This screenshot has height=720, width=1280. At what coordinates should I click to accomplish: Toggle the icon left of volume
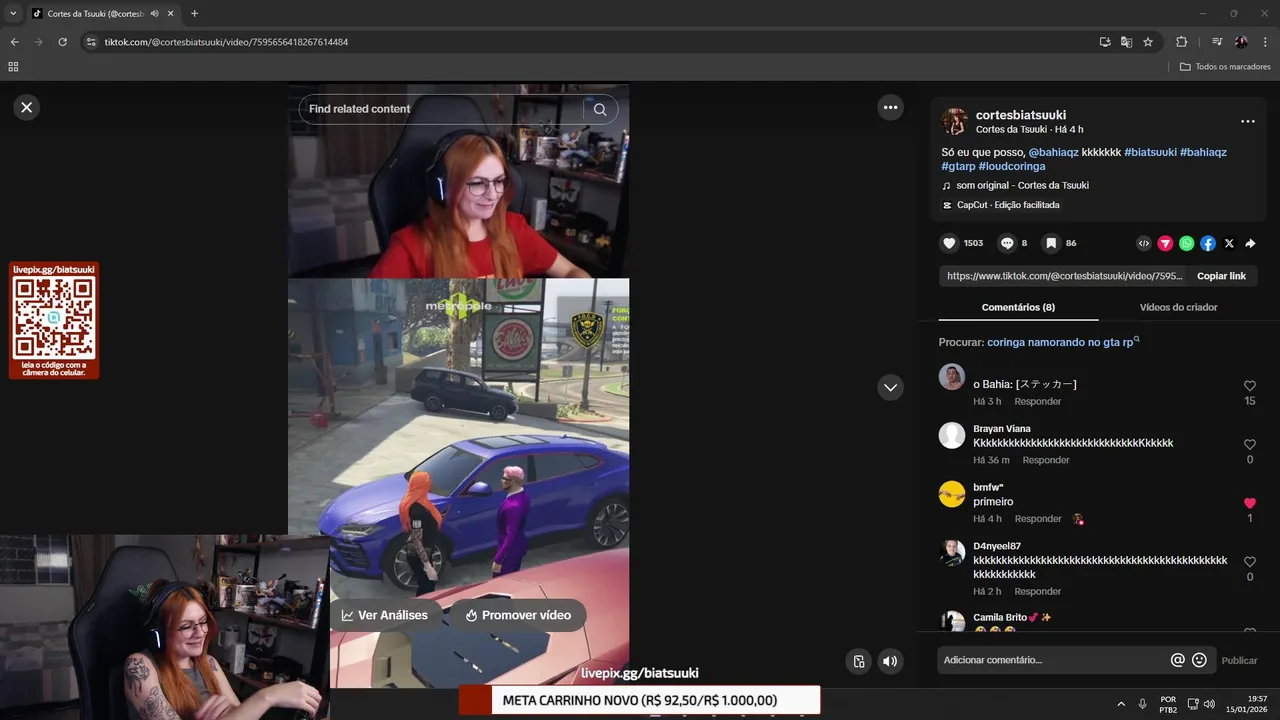(858, 661)
